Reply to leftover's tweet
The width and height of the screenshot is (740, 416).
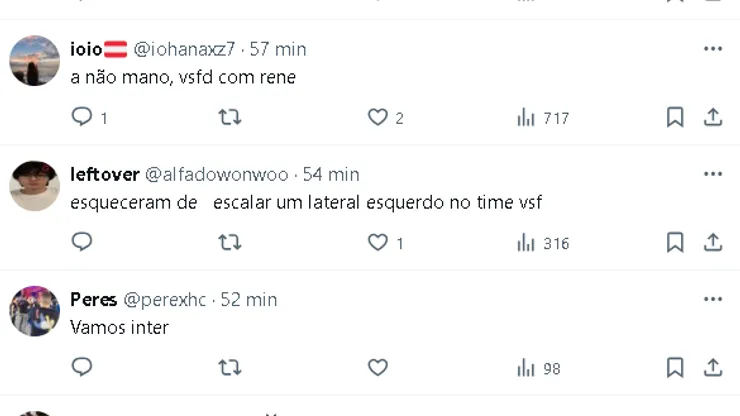[82, 242]
